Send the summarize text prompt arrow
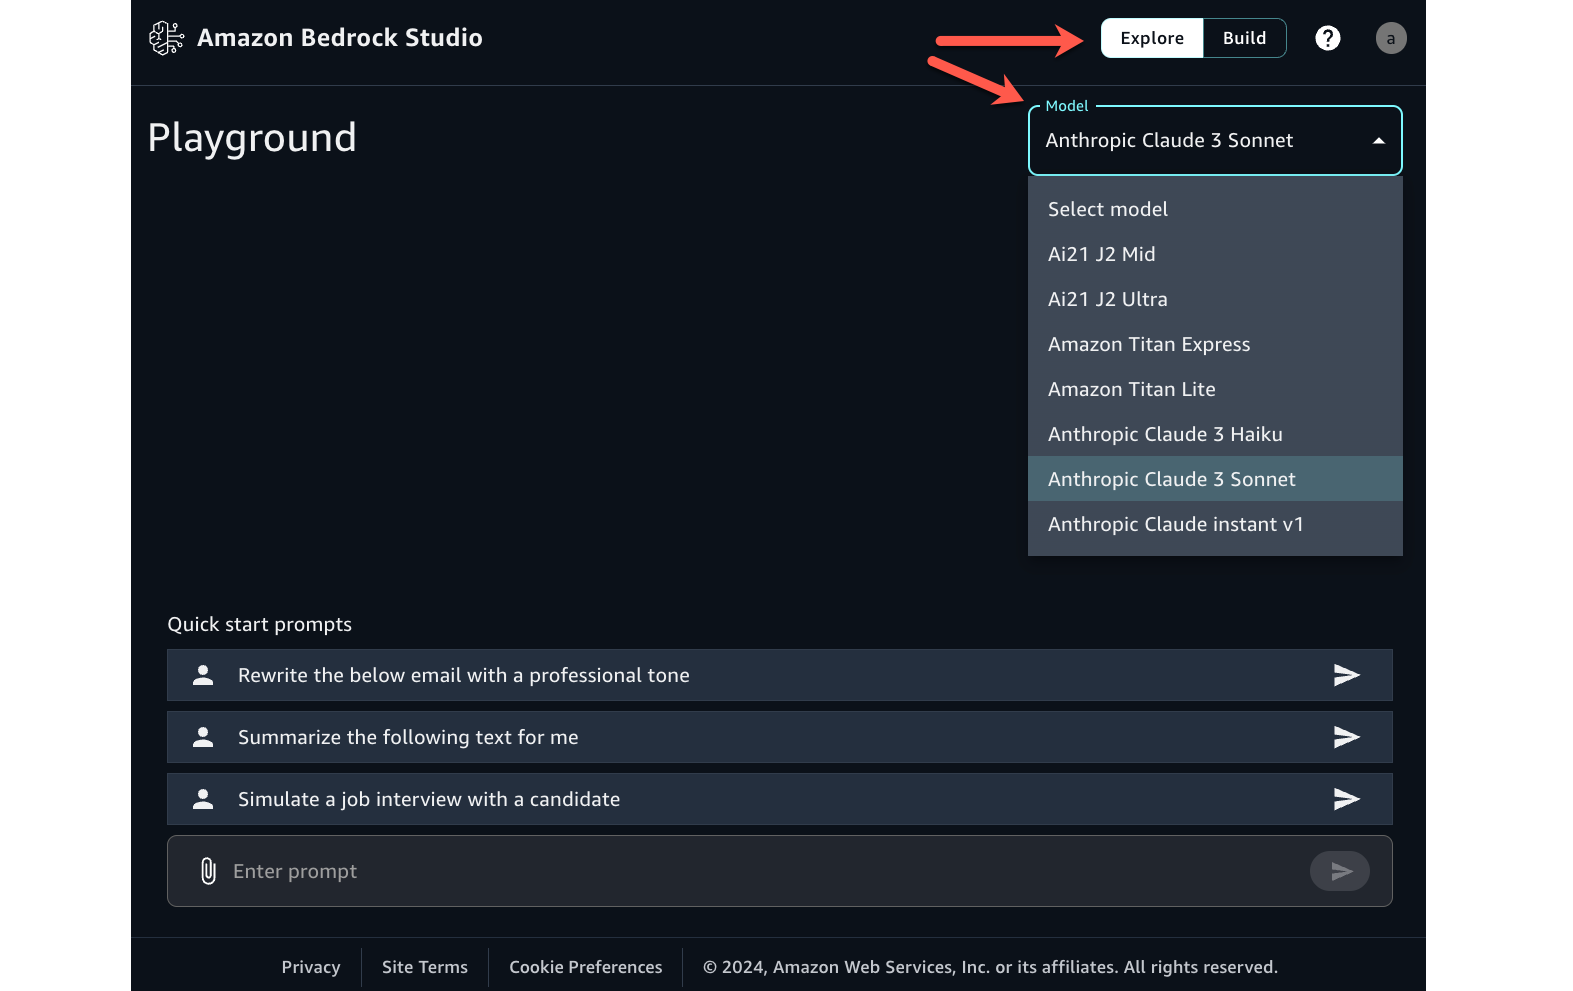Viewport: 1573px width, 991px height. [1346, 737]
